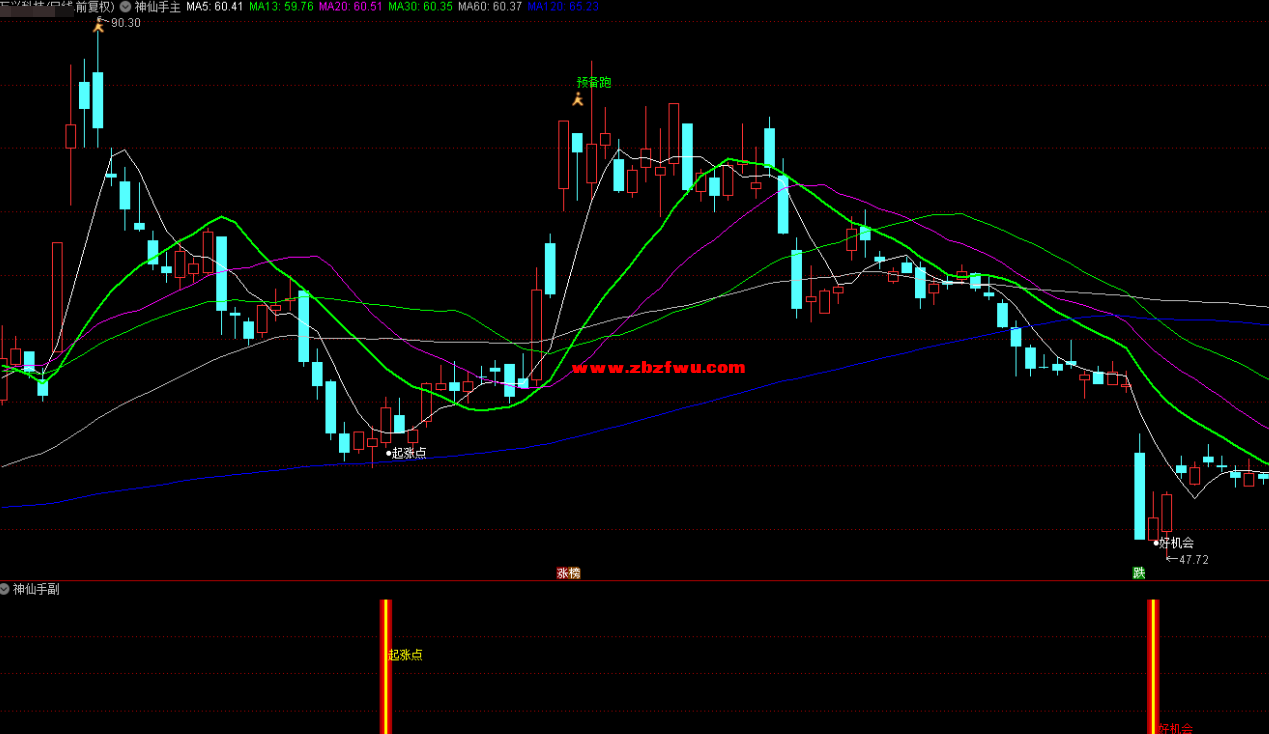The width and height of the screenshot is (1269, 734).
Task: Click the 47.72 low price arrow label
Action: point(1187,560)
